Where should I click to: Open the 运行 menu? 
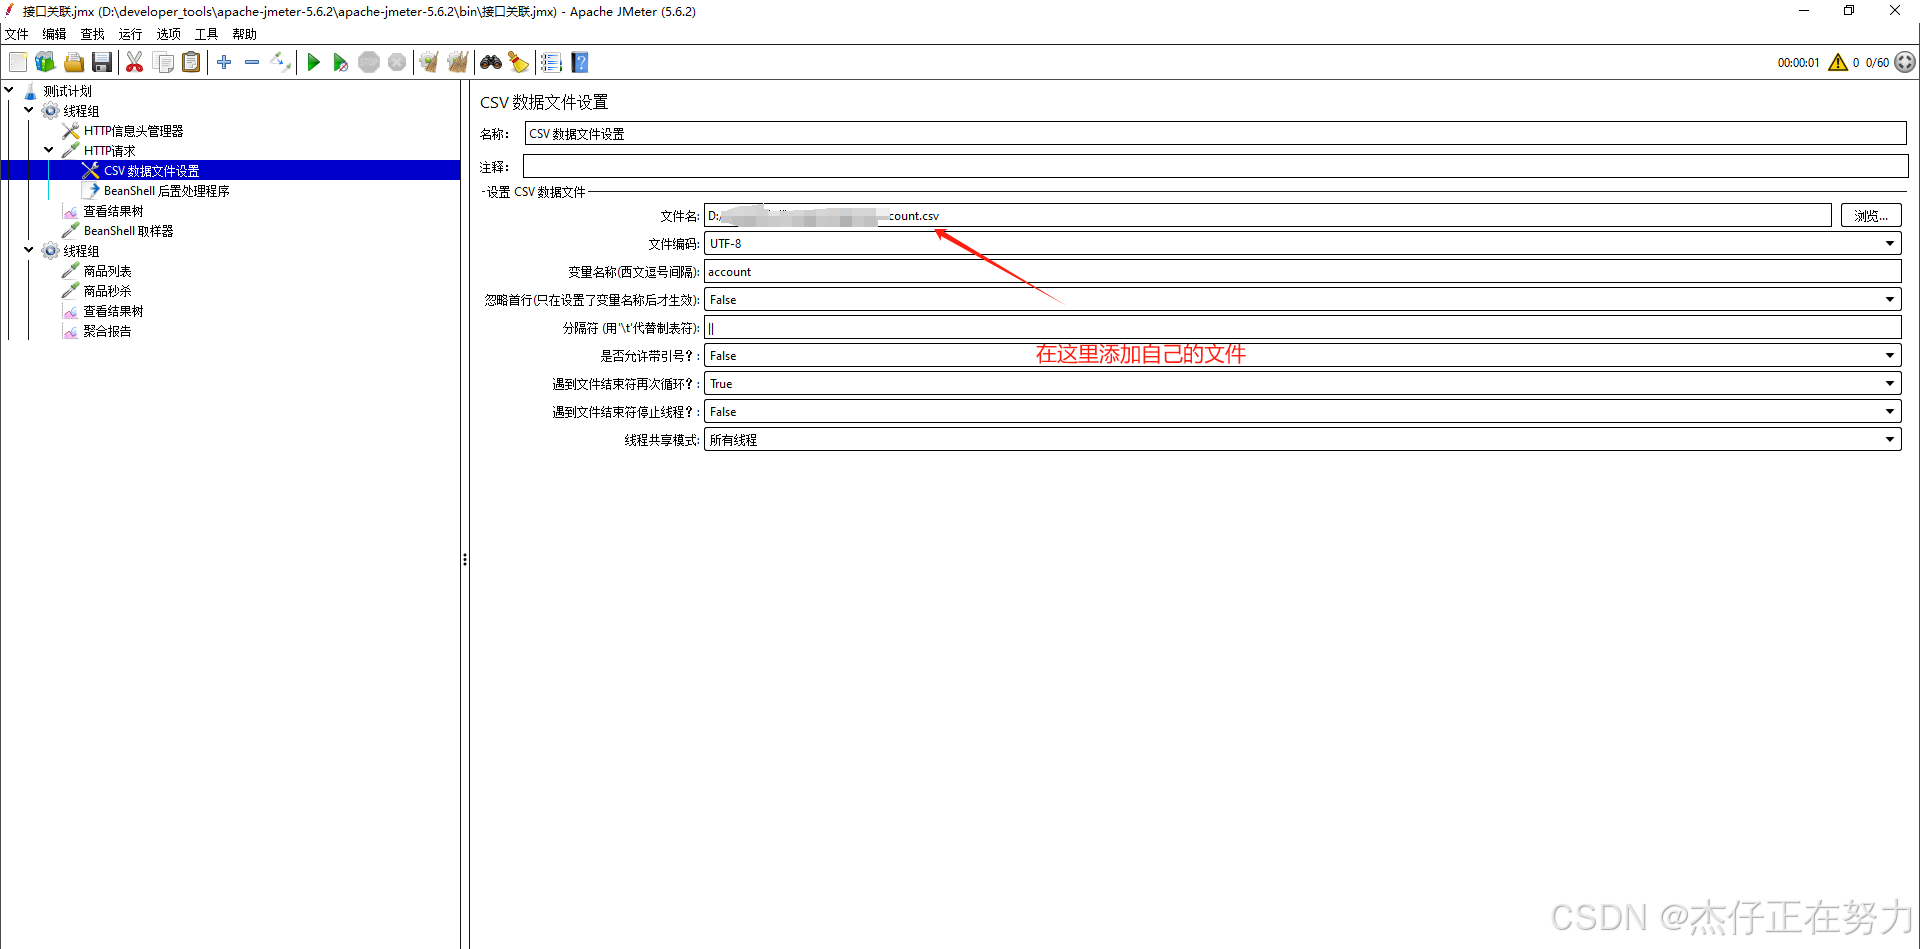(x=130, y=34)
